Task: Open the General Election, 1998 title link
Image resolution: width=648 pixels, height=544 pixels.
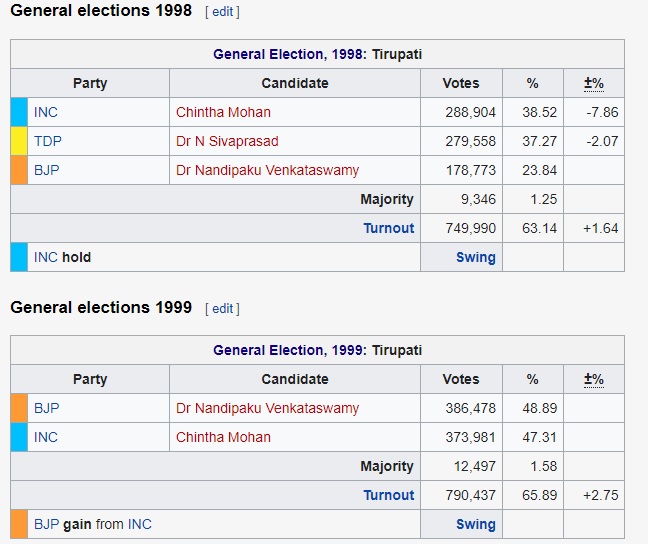Action: (x=288, y=54)
